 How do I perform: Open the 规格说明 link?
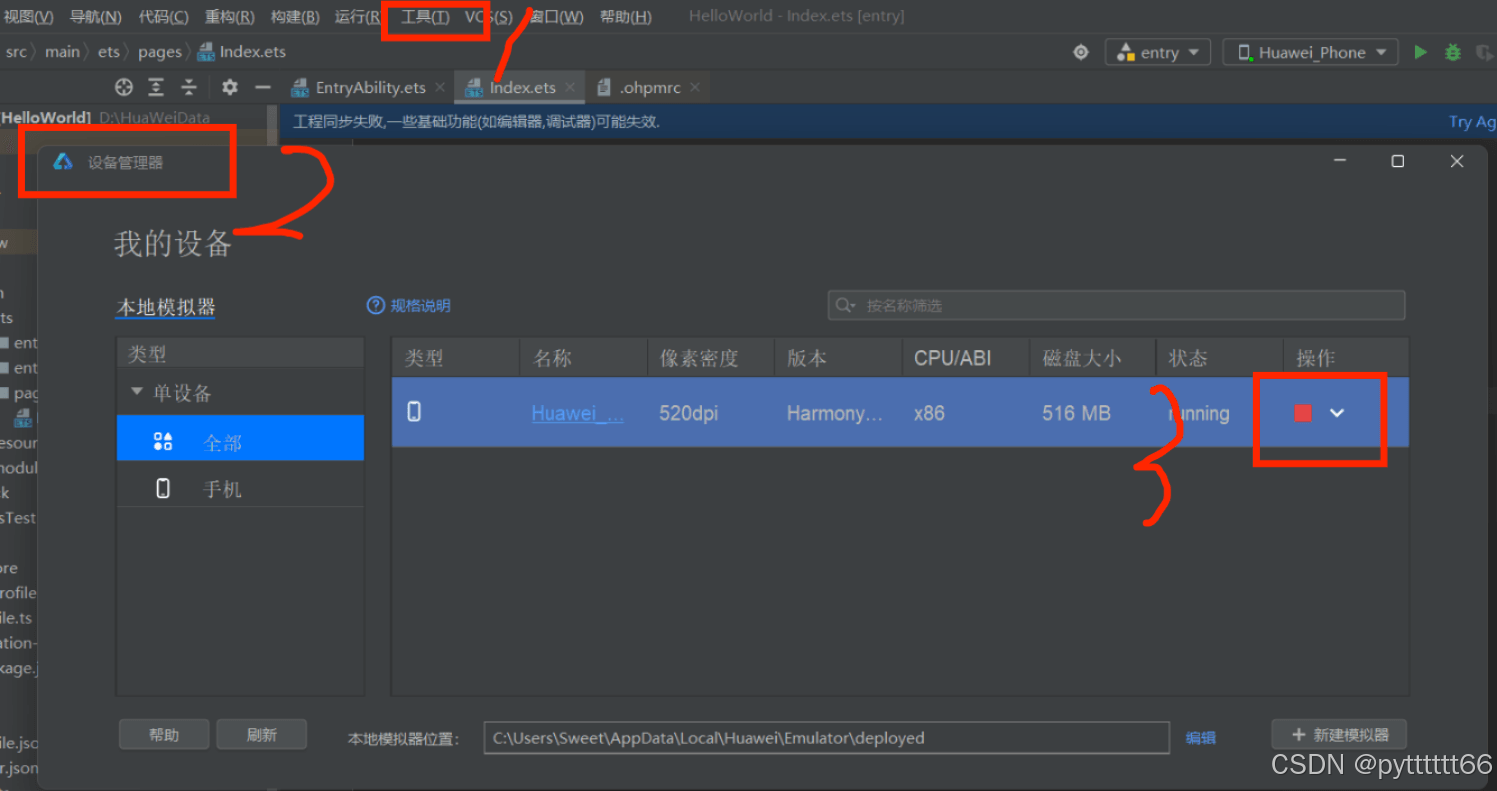pos(420,305)
